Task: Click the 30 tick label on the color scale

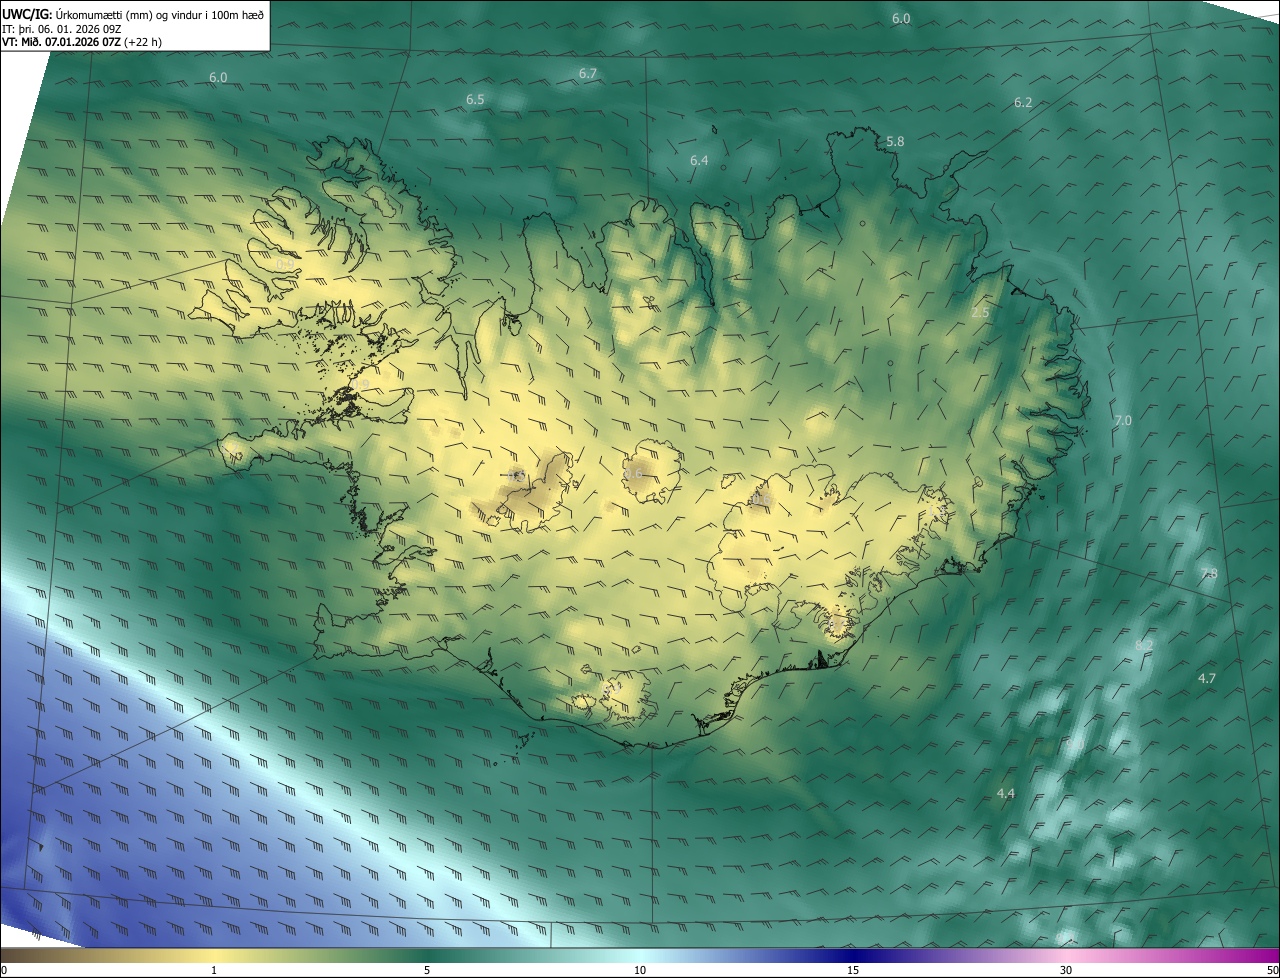Action: click(1066, 970)
